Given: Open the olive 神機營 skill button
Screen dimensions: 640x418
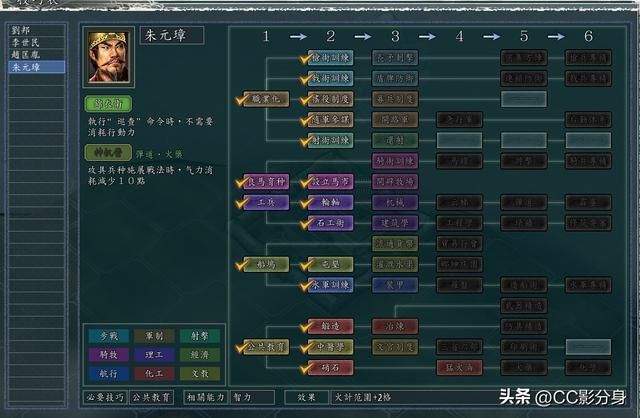Looking at the screenshot, I should 109,153.
